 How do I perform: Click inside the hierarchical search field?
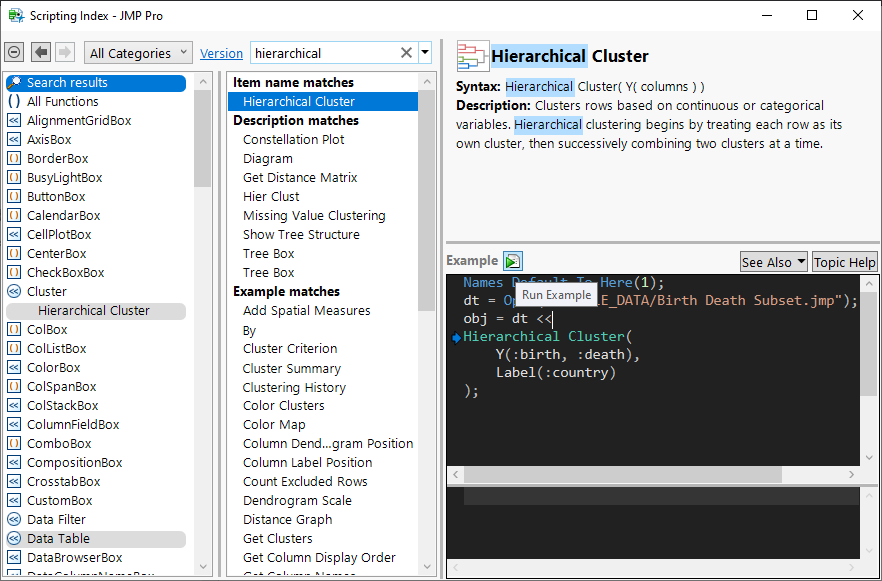[320, 53]
